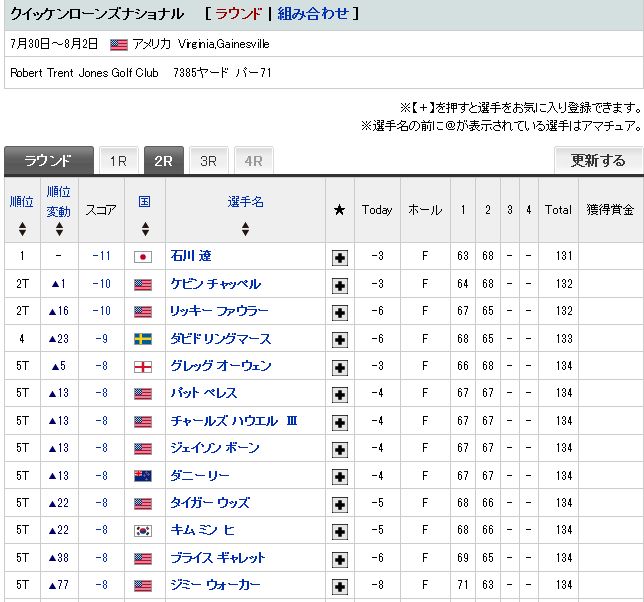Sort by 選手名 column arrows
This screenshot has height=602, width=644.
[245, 229]
